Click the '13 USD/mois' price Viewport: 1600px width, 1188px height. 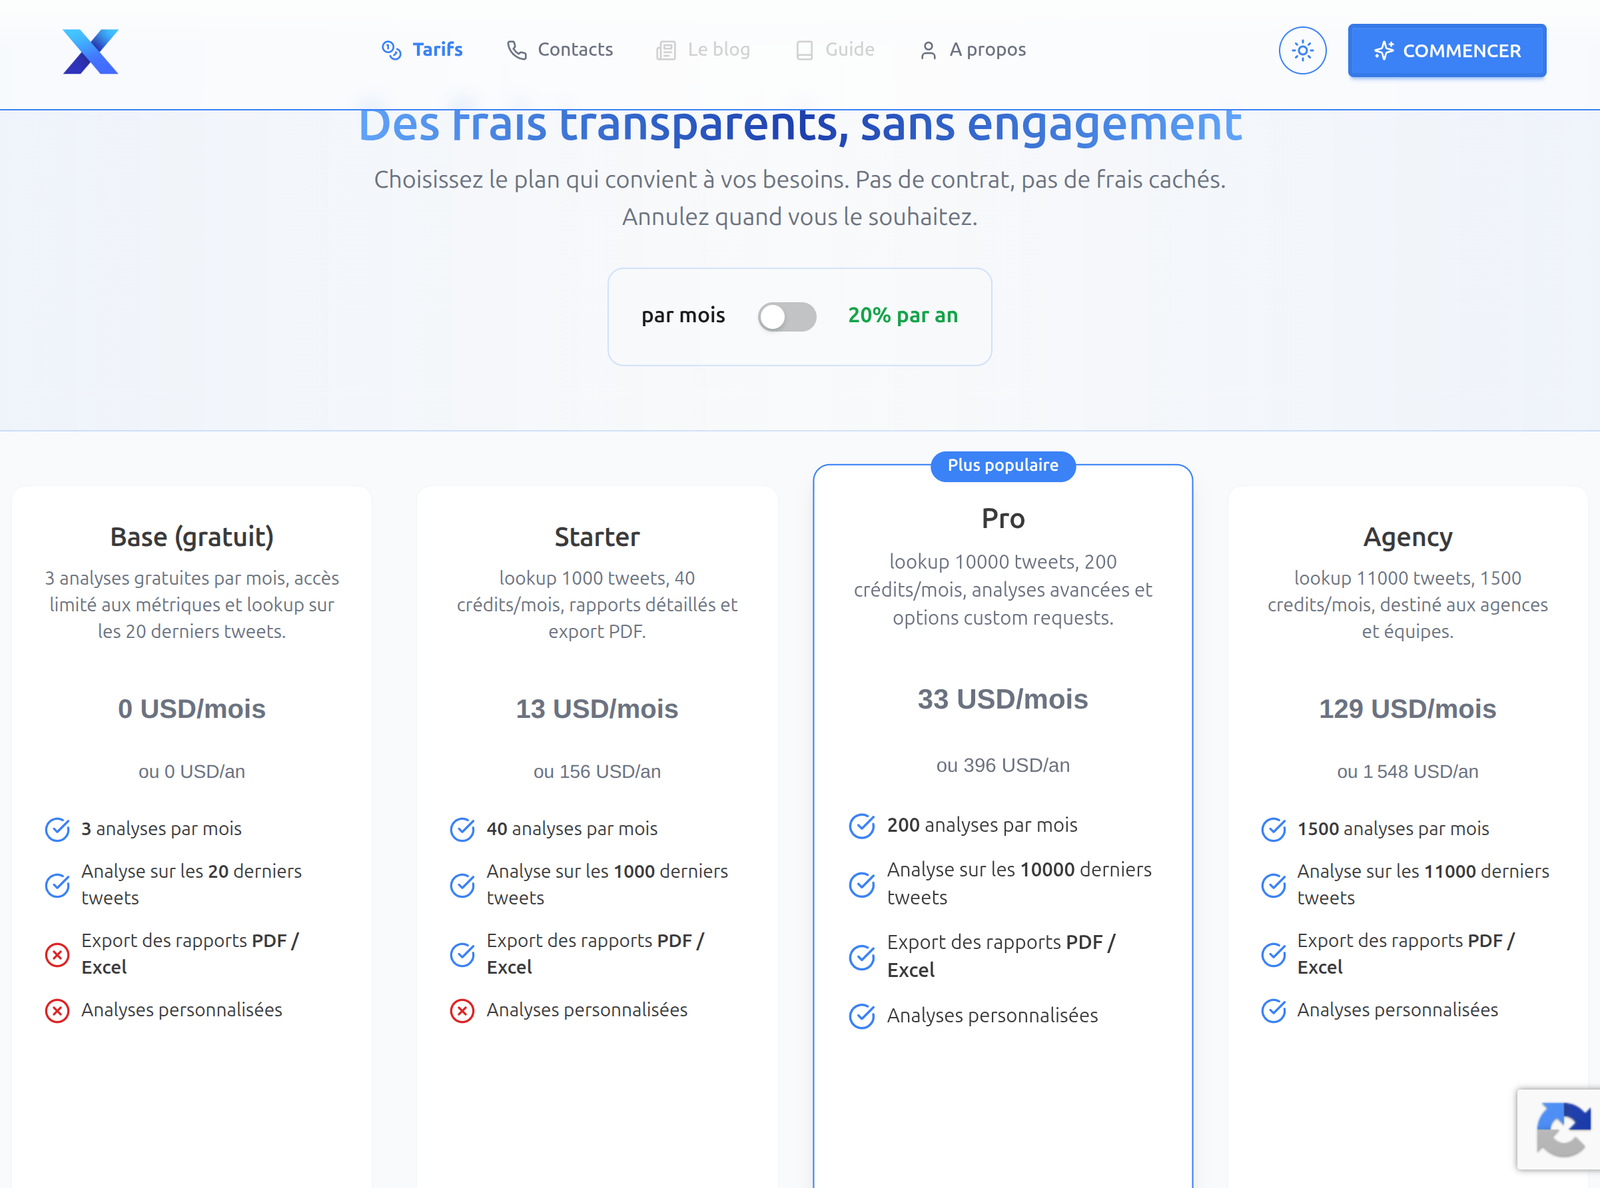point(597,709)
